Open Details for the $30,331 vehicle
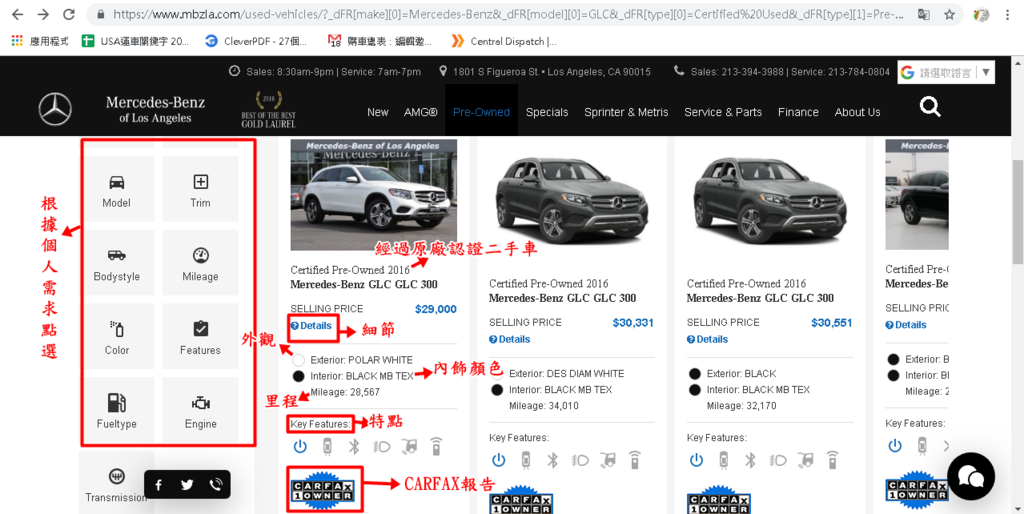The image size is (1024, 514). pyautogui.click(x=510, y=339)
